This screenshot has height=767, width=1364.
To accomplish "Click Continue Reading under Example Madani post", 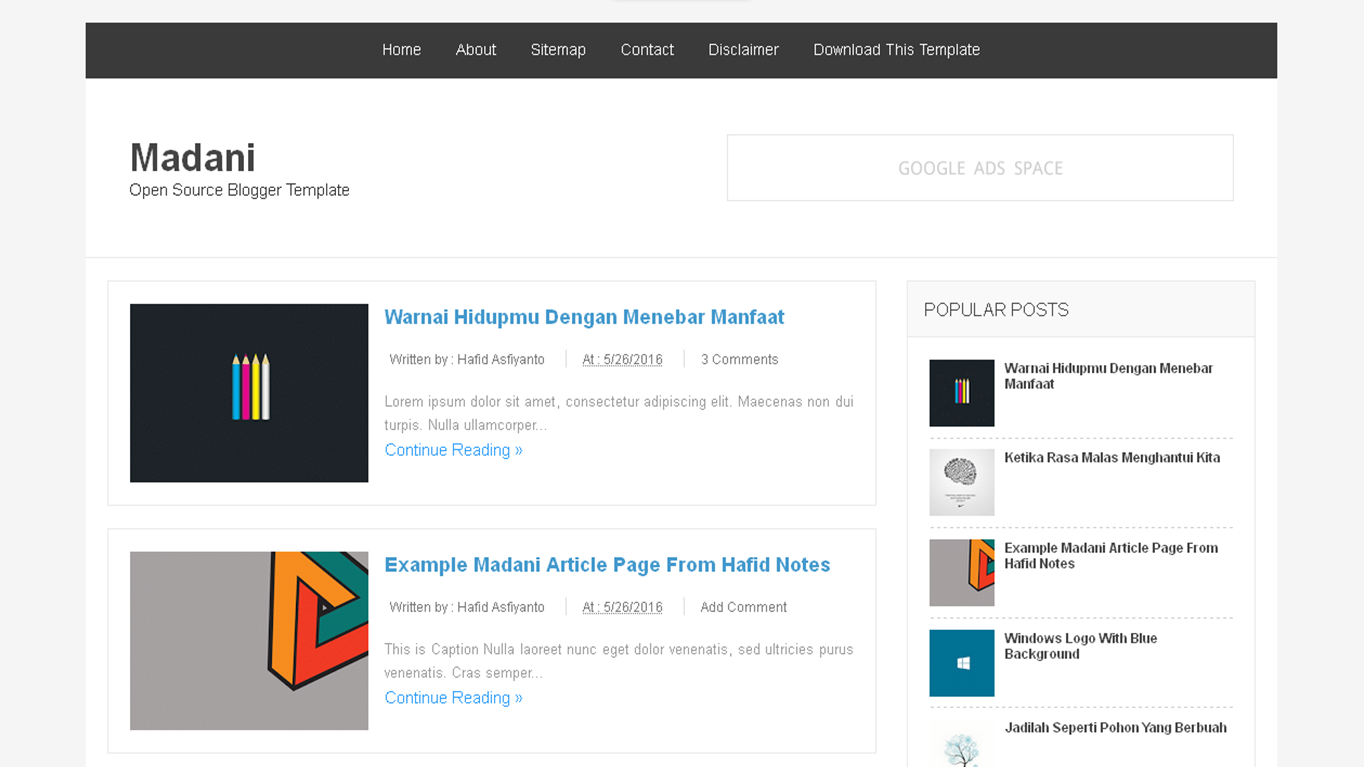I will [x=453, y=698].
